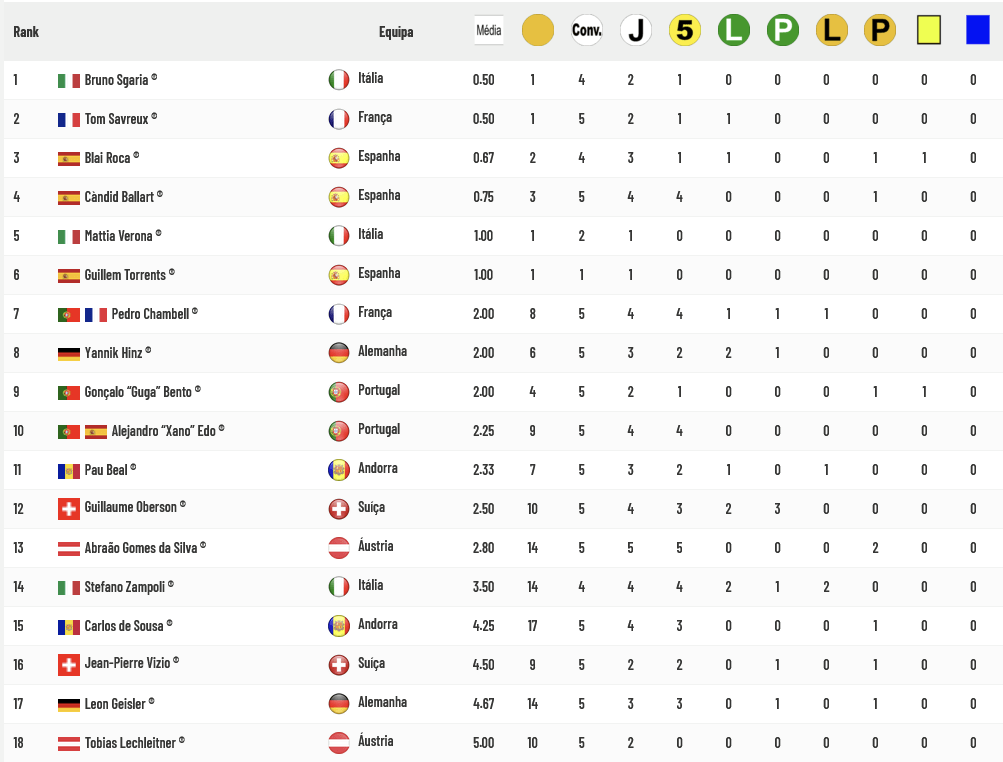Open Bruno Sgaria player profile
The width and height of the screenshot is (1003, 762).
point(116,80)
